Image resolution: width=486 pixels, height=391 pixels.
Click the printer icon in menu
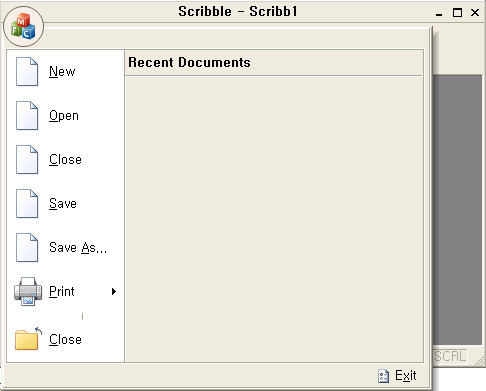point(28,291)
